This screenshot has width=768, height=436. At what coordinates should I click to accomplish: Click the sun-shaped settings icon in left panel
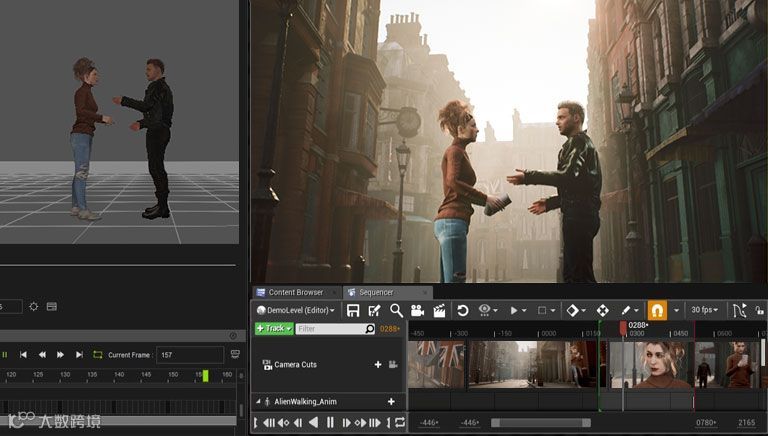point(33,306)
